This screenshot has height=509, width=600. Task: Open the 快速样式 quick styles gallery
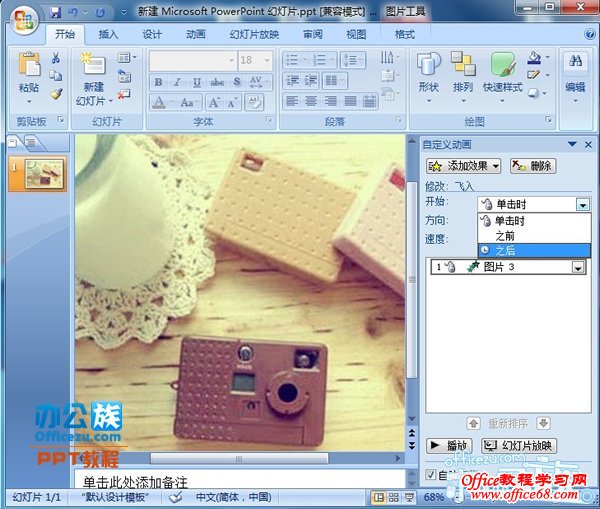click(x=502, y=77)
